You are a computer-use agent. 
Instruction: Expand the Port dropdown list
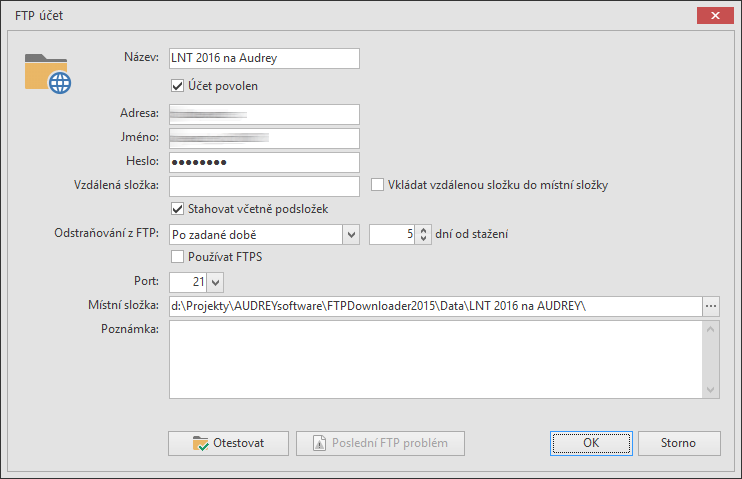[x=216, y=282]
